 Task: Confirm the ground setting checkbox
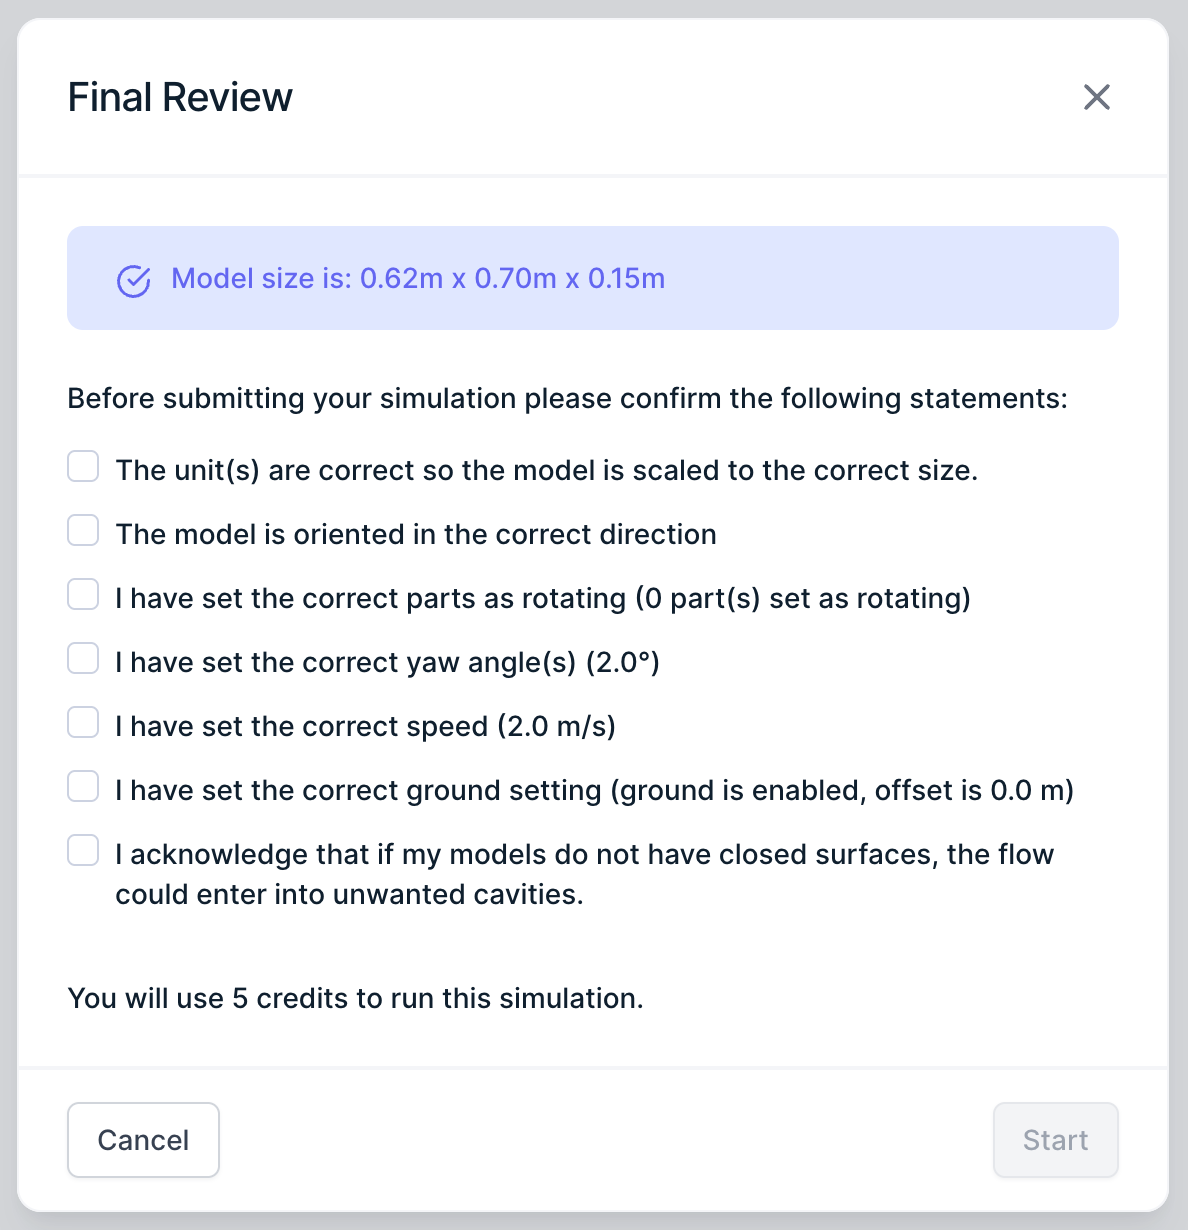82,786
